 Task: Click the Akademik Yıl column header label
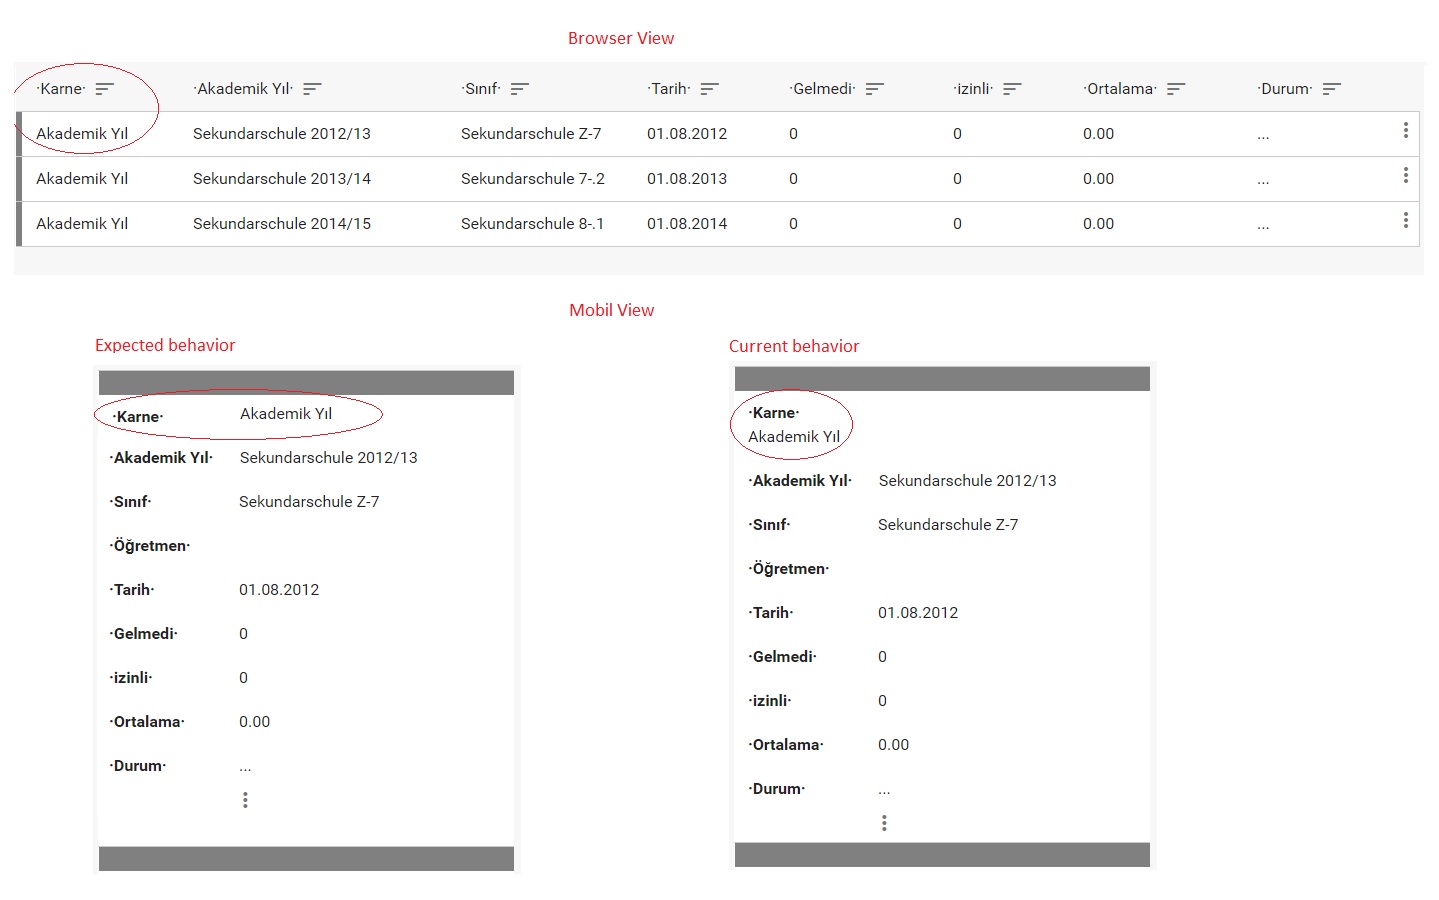pyautogui.click(x=243, y=88)
